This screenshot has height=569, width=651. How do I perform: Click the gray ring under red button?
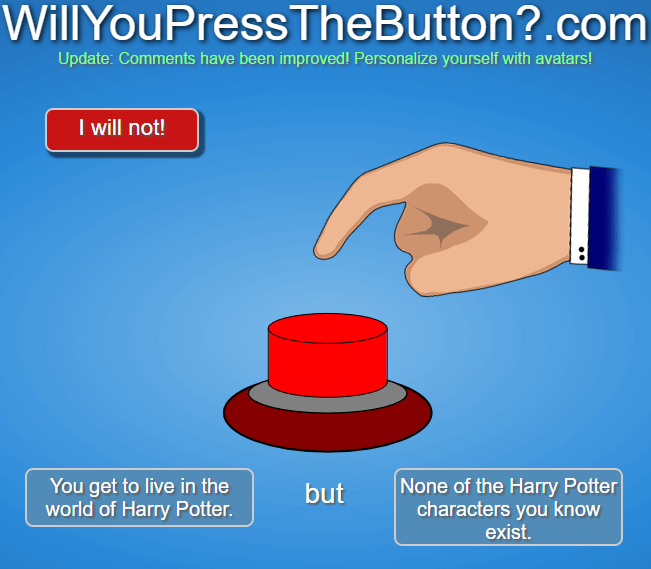pos(328,401)
